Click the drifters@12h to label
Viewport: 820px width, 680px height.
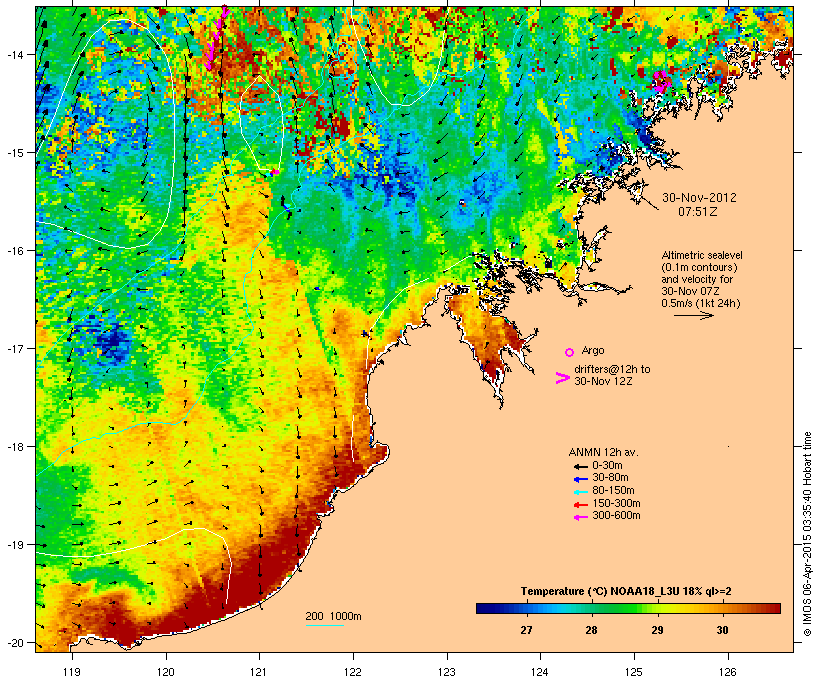coord(612,369)
